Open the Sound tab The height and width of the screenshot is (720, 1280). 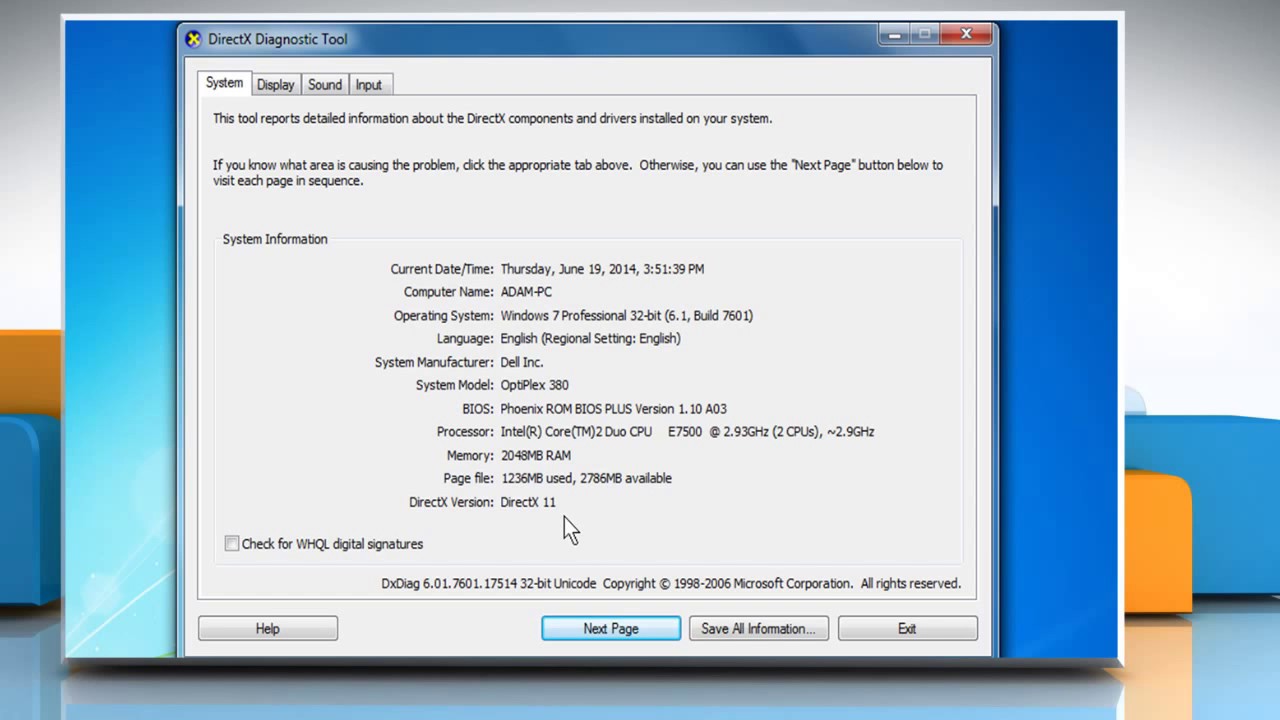coord(325,85)
